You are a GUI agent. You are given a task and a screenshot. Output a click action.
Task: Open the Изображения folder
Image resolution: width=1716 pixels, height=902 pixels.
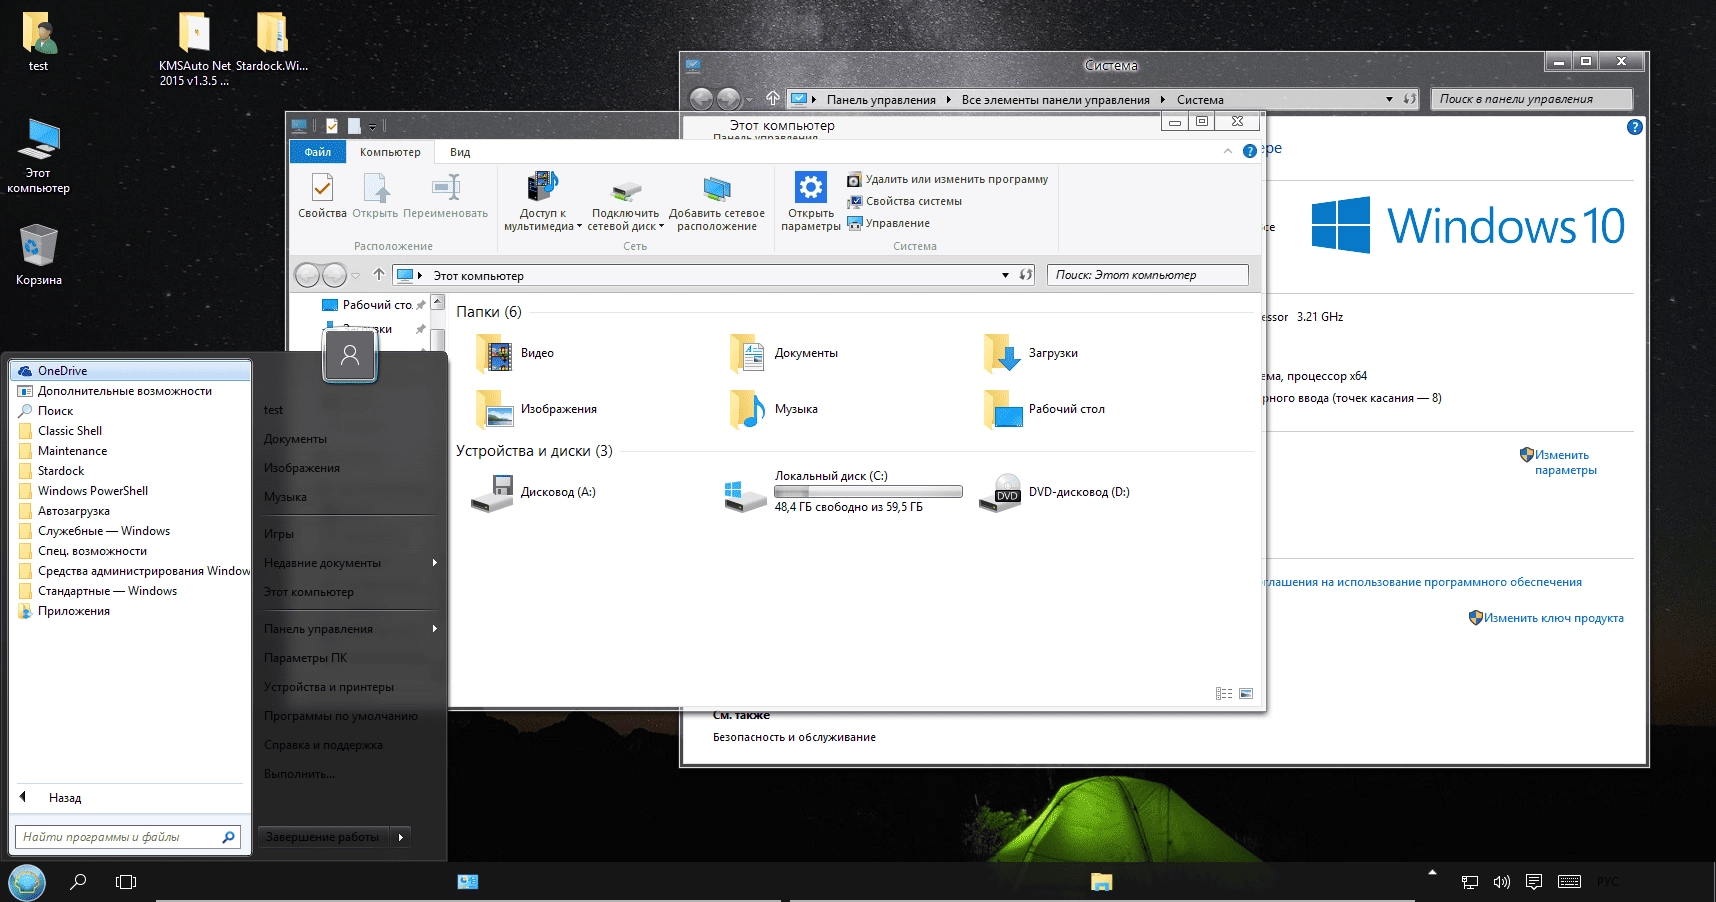(537, 409)
